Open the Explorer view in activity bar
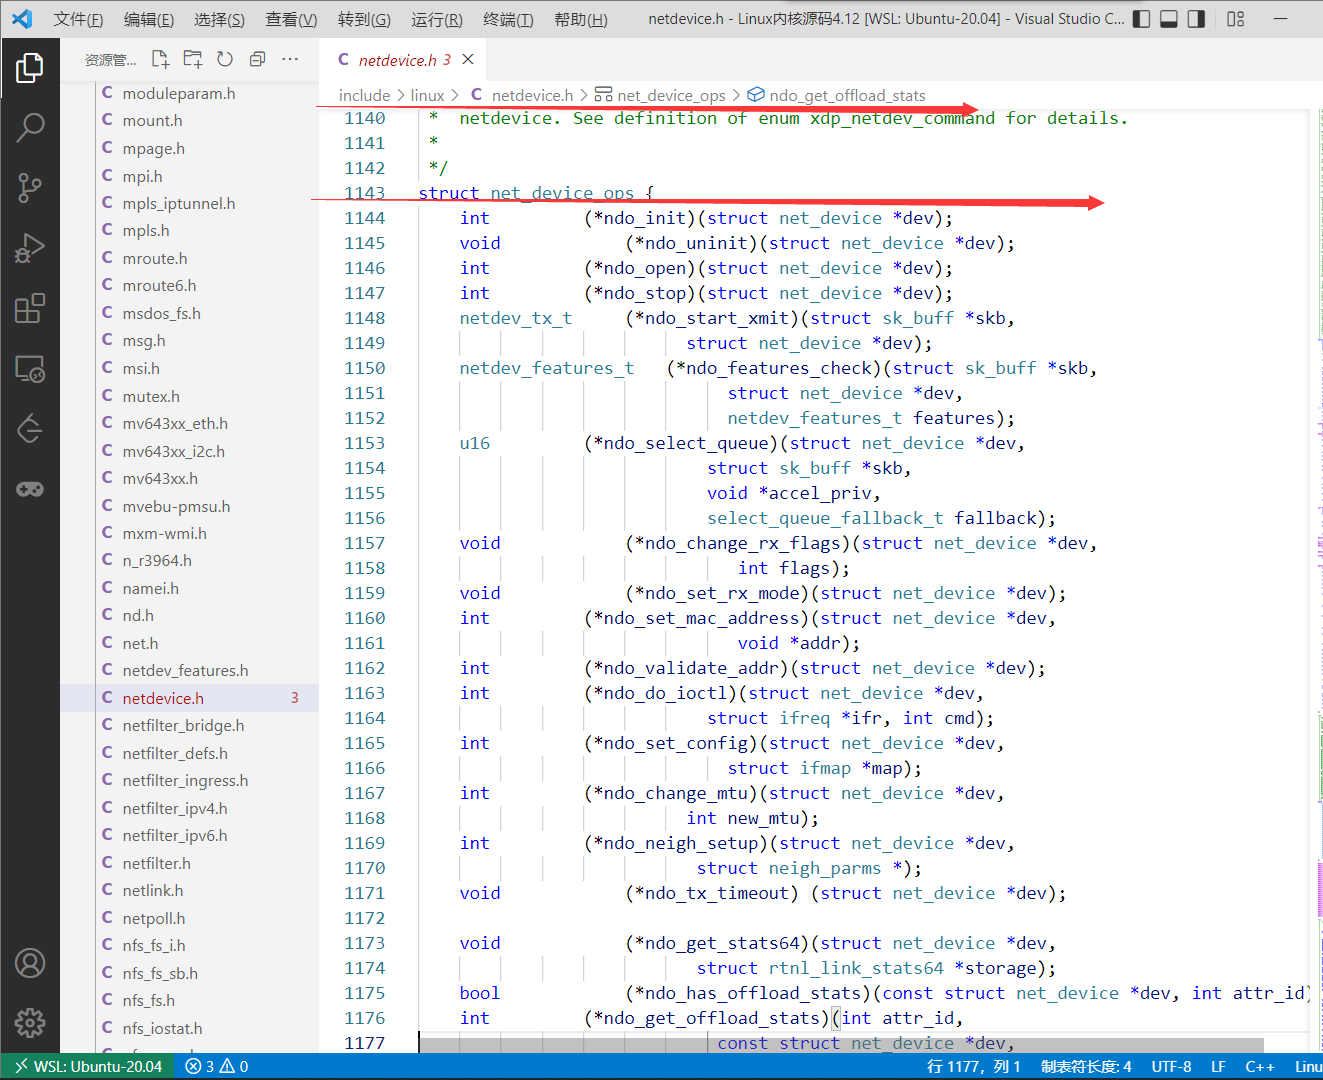The image size is (1323, 1080). (30, 67)
